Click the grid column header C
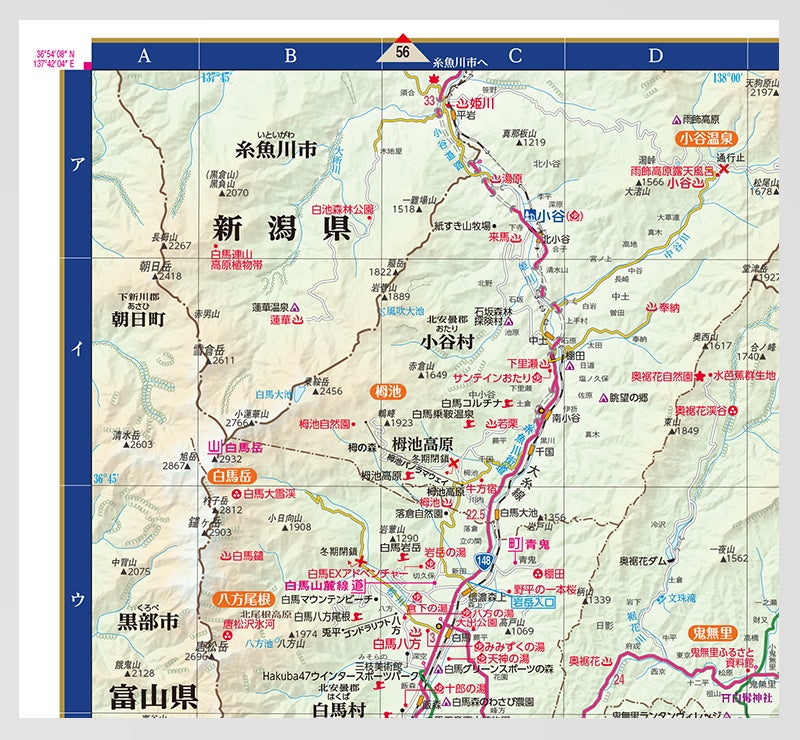Viewport: 800px width, 740px height. (515, 56)
